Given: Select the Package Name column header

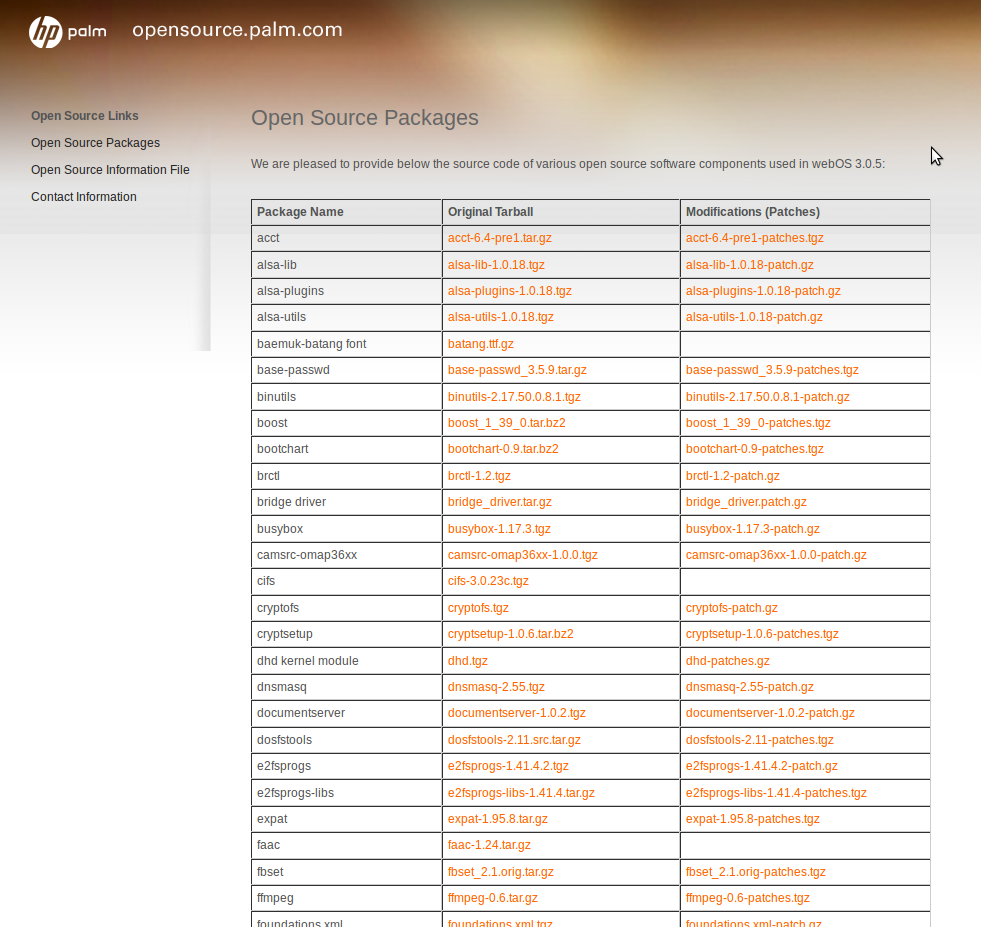Looking at the screenshot, I should [x=346, y=212].
